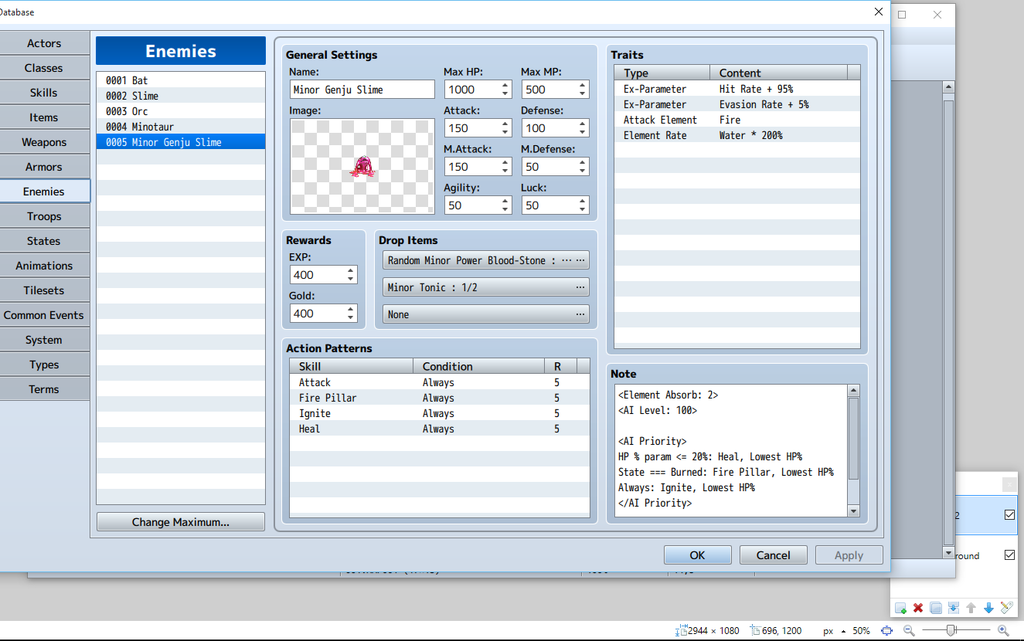Merge layer down icon
The width and height of the screenshot is (1024, 641).
pos(953,608)
